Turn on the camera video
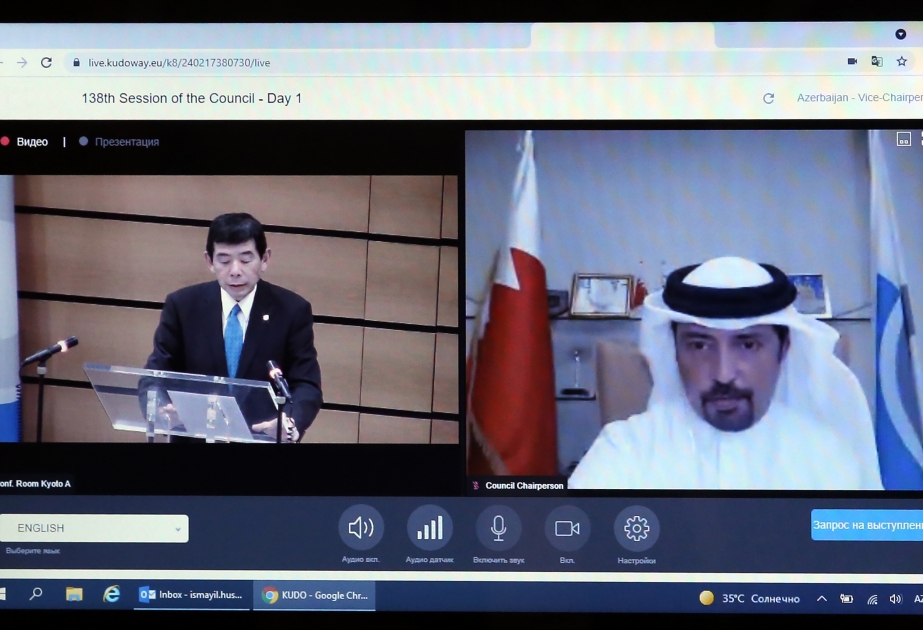Image resolution: width=923 pixels, height=630 pixels. tap(567, 528)
